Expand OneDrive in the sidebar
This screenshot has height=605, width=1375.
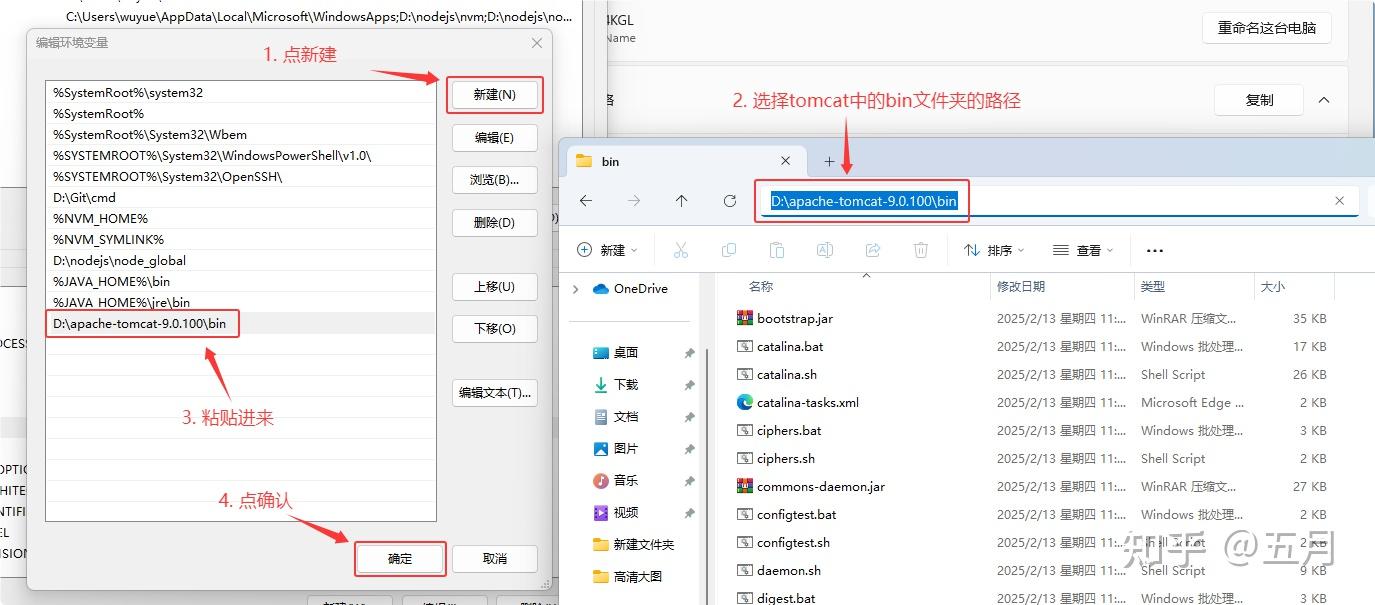point(575,288)
